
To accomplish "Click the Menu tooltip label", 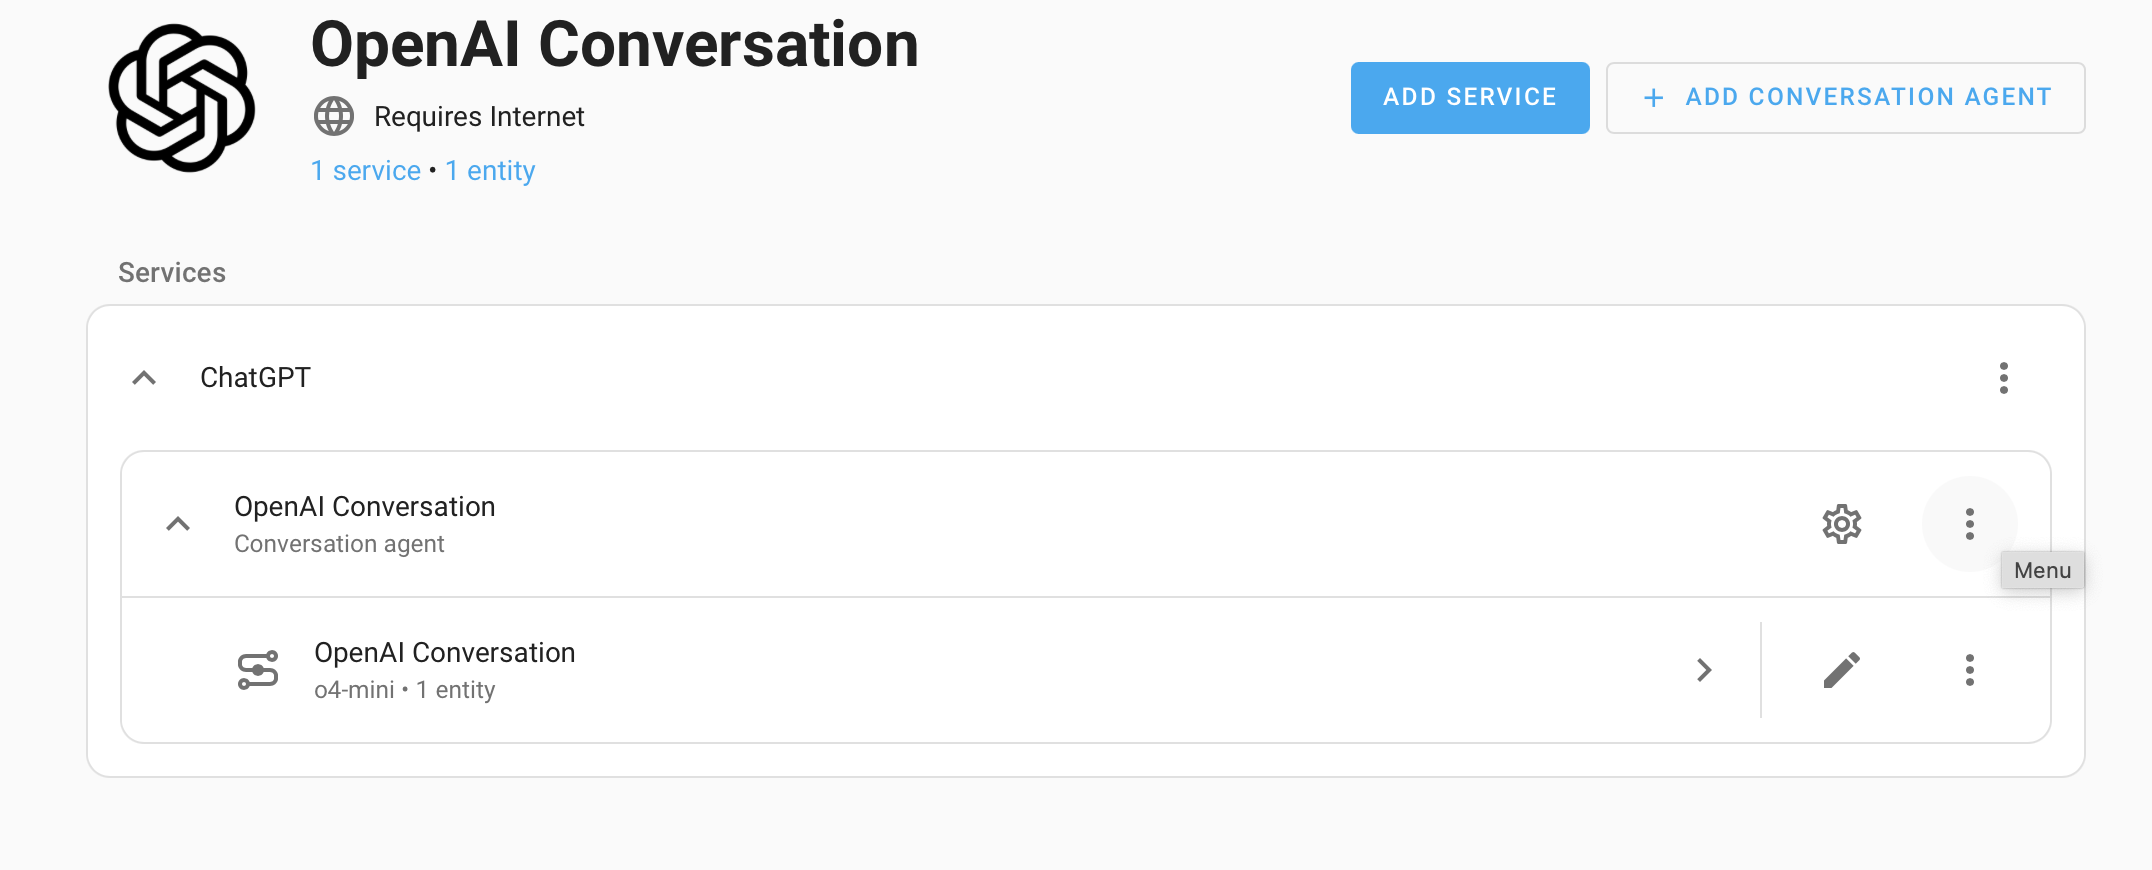I will [2042, 570].
